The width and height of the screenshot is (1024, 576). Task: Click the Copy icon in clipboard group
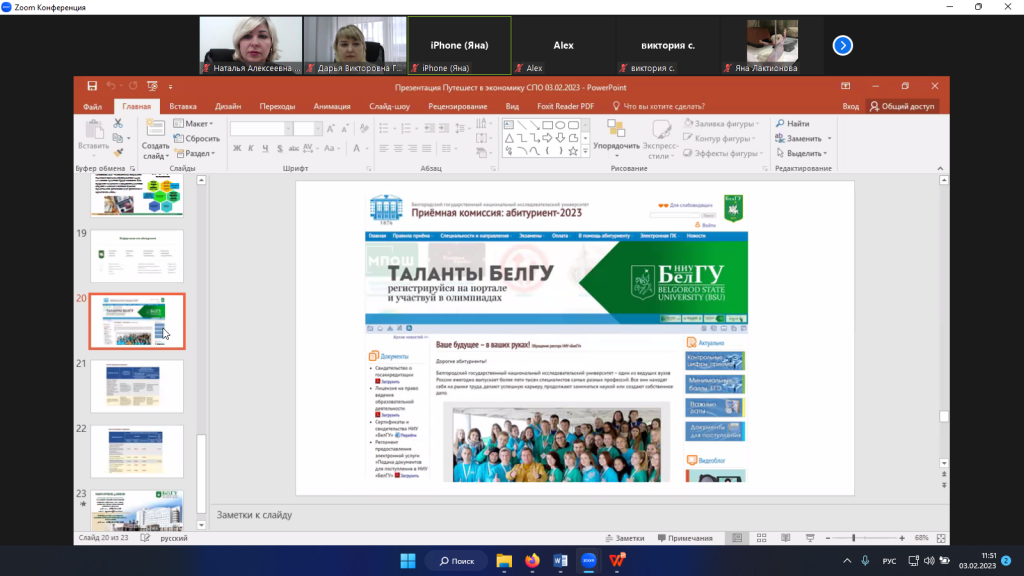pyautogui.click(x=118, y=138)
